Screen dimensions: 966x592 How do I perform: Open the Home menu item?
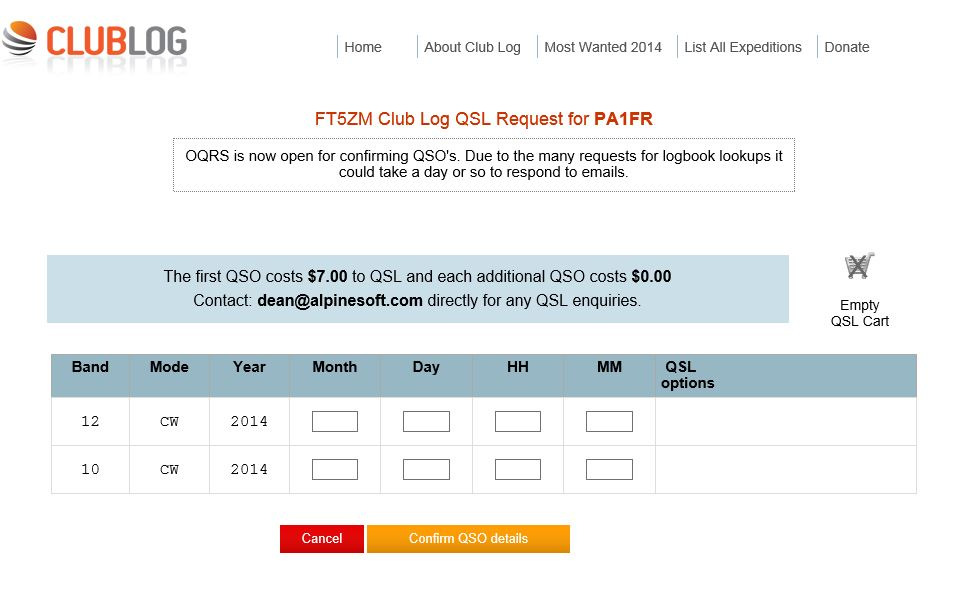(x=363, y=47)
